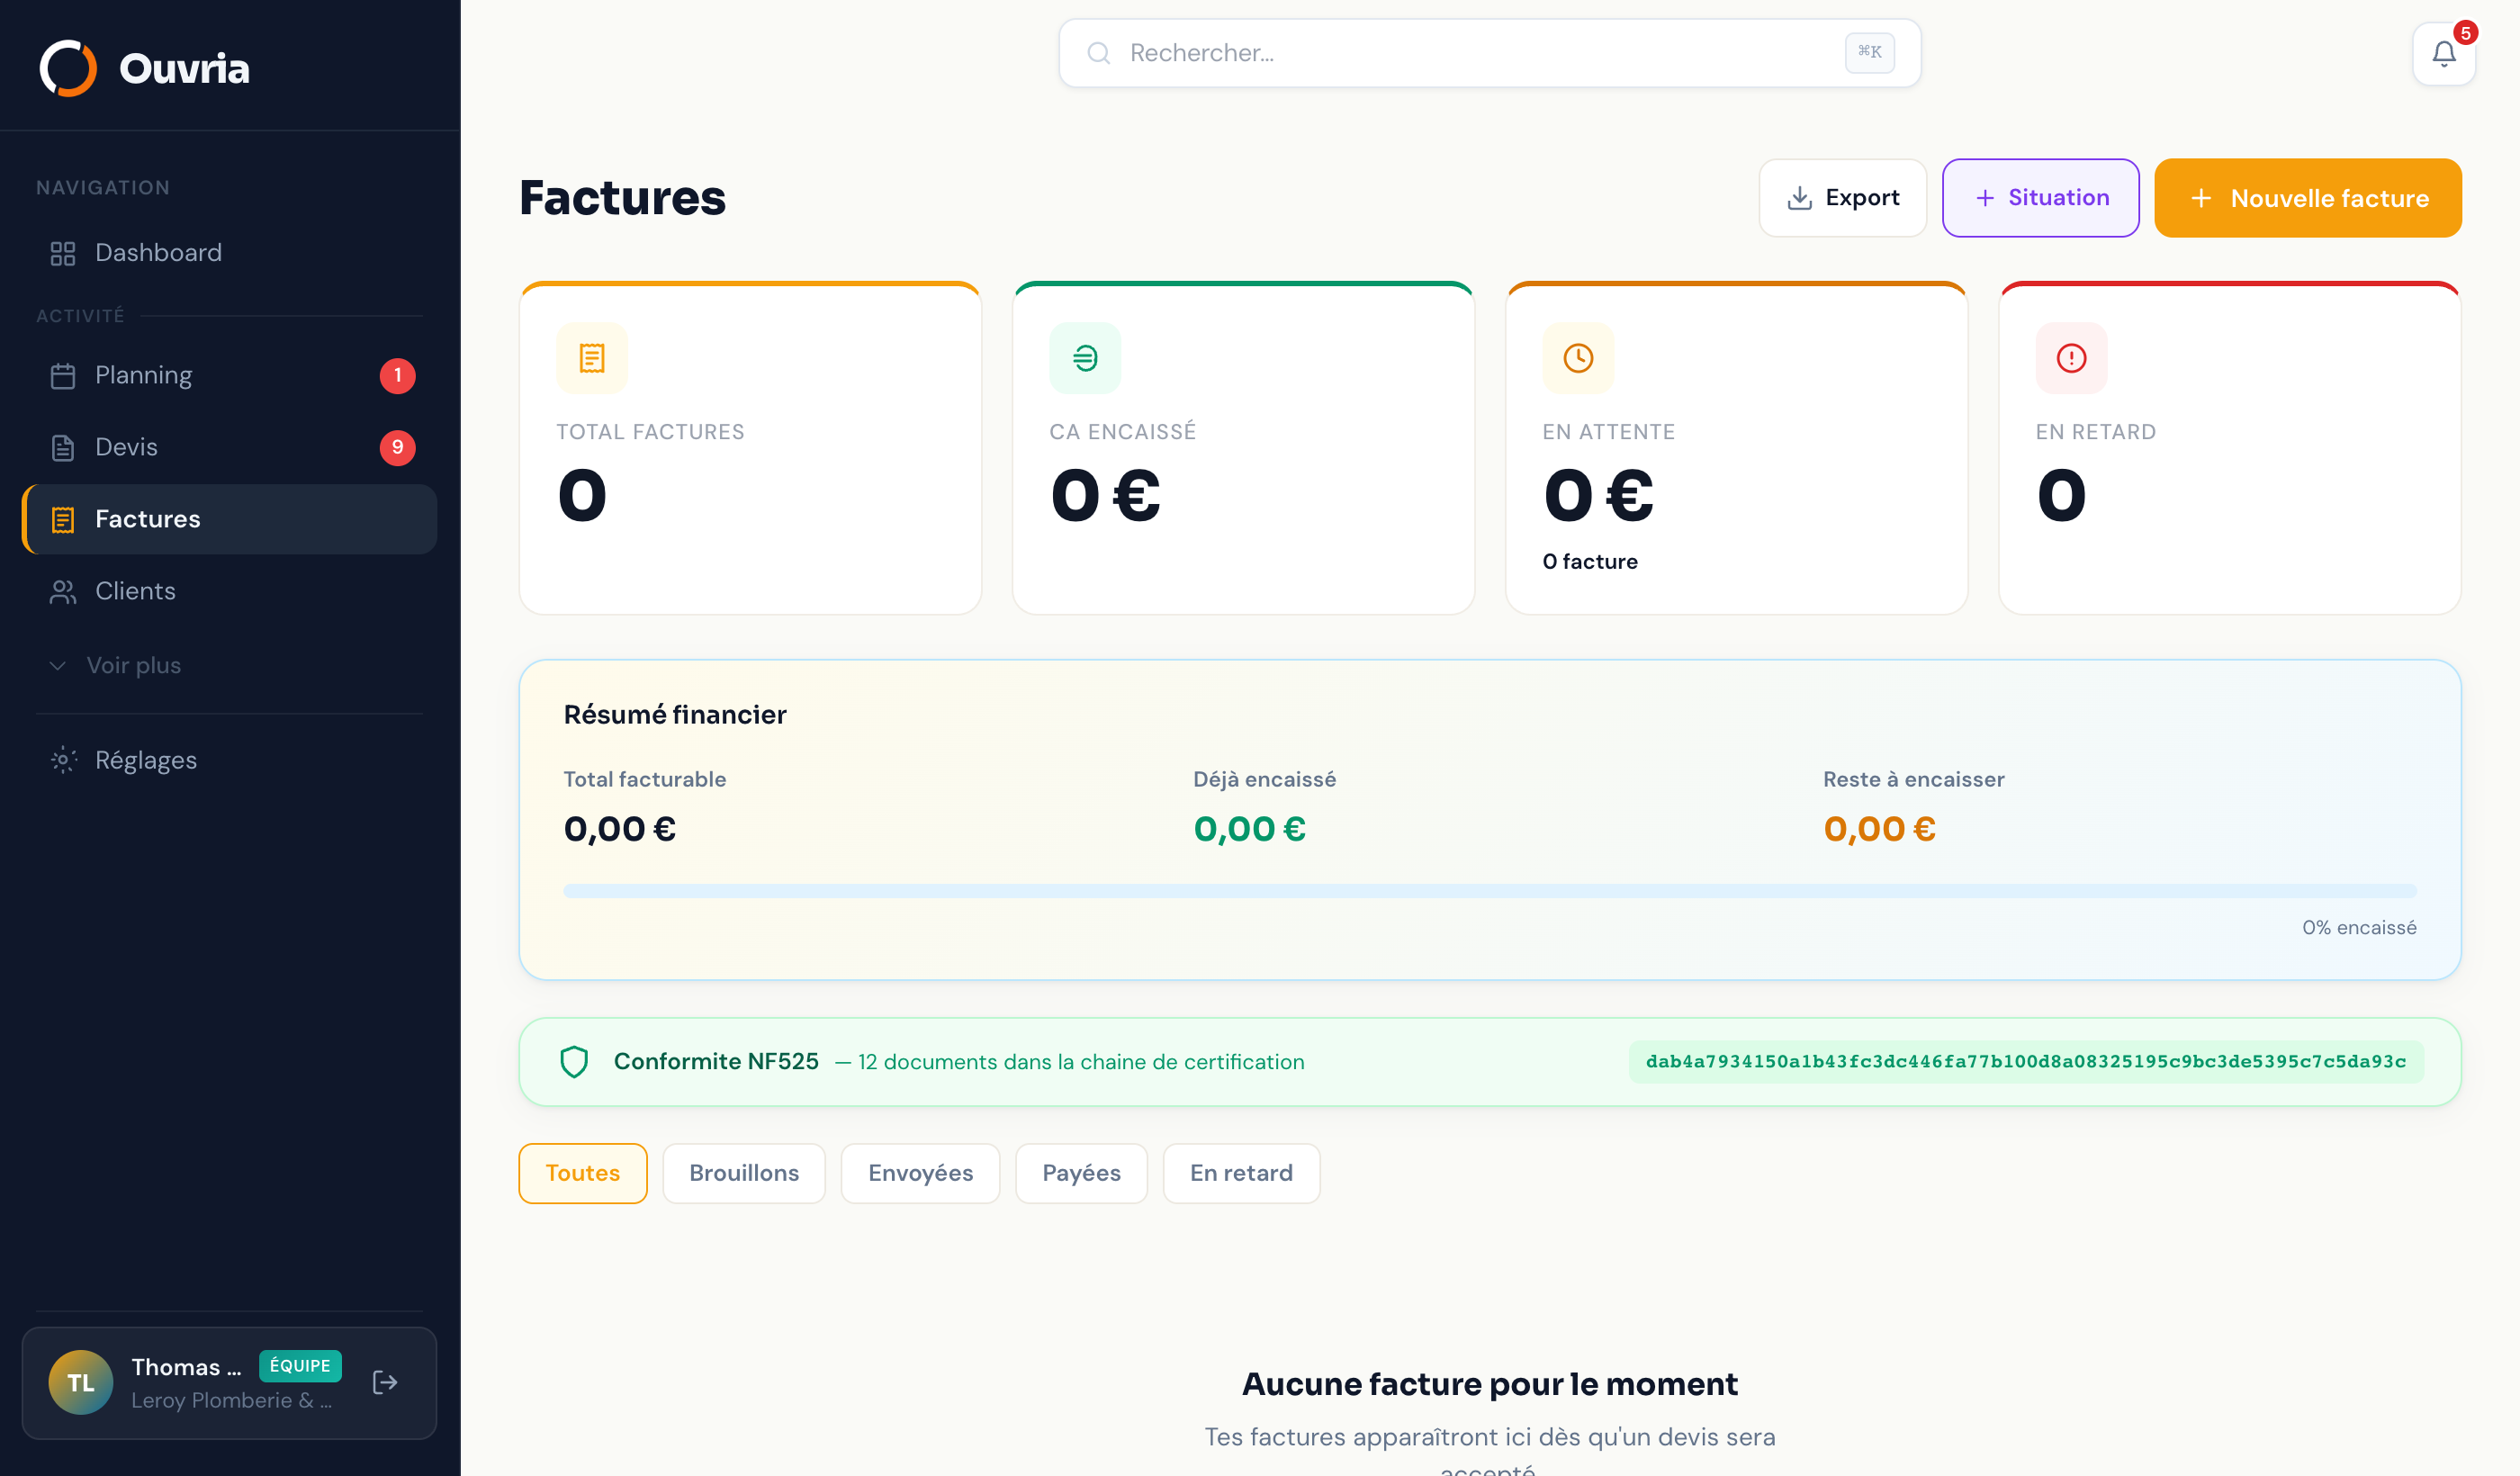The width and height of the screenshot is (2520, 1476).
Task: Click the CA Encaissé euro icon
Action: tap(1085, 358)
